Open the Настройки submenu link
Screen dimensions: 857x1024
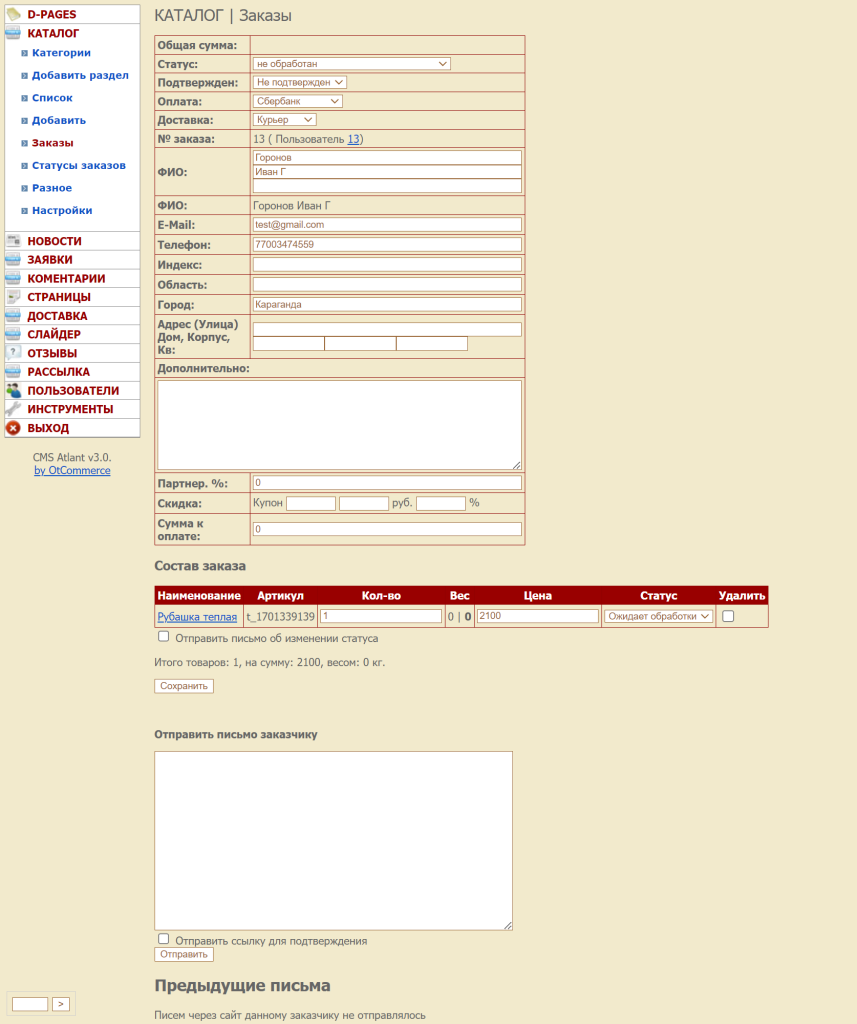(x=62, y=211)
